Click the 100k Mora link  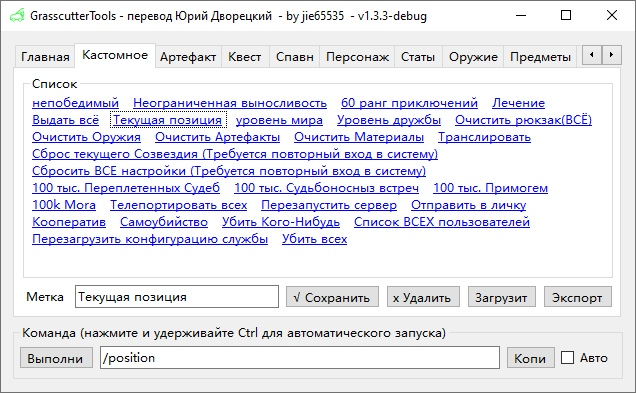tap(64, 205)
